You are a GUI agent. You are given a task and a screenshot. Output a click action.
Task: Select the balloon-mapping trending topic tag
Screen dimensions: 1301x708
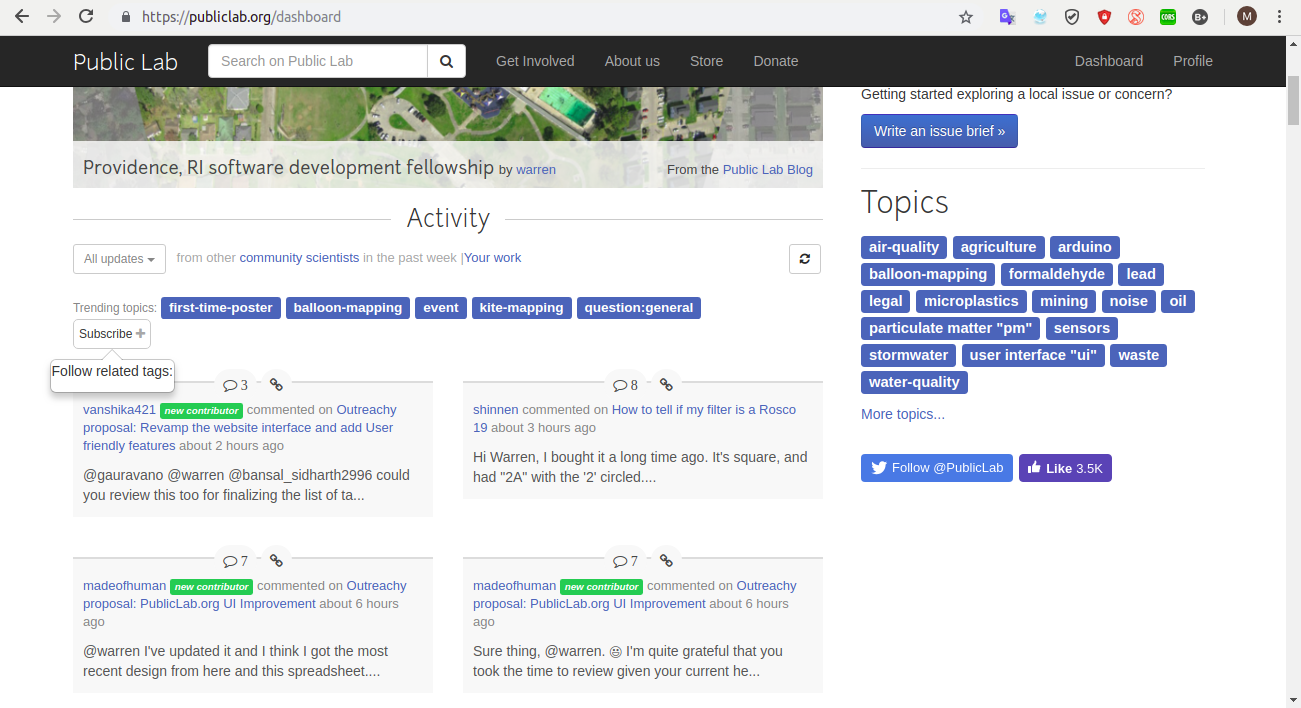tap(347, 307)
